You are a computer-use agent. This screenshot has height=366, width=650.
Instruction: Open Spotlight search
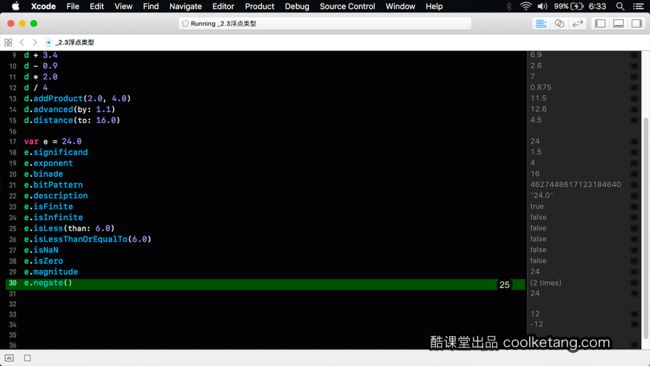(620, 6)
